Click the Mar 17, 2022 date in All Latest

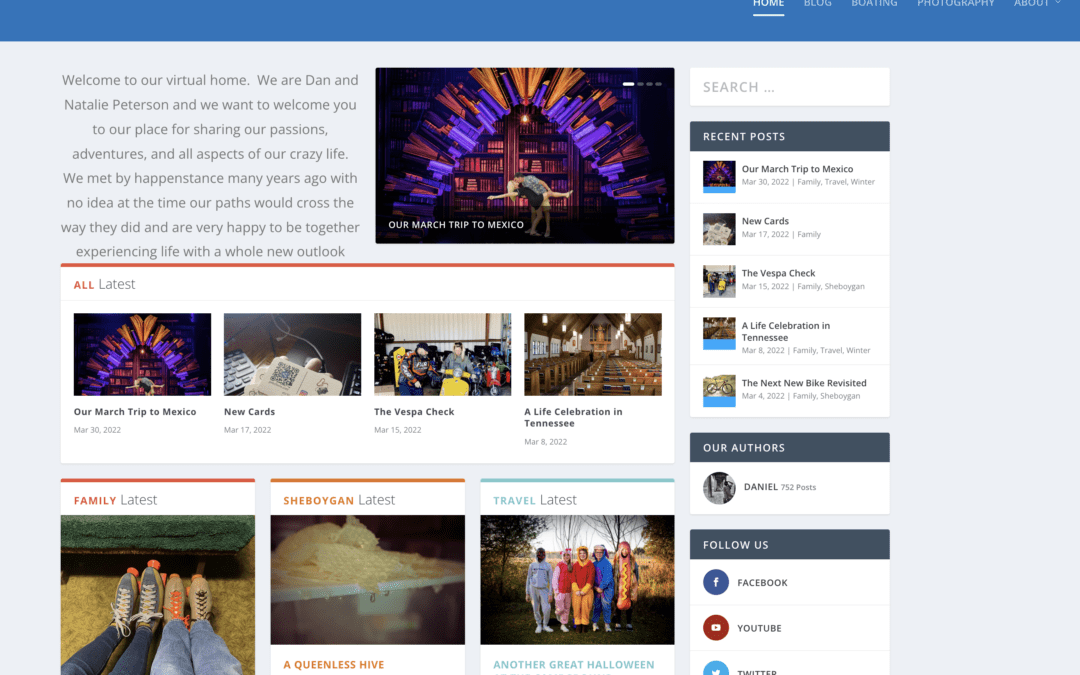pyautogui.click(x=247, y=430)
